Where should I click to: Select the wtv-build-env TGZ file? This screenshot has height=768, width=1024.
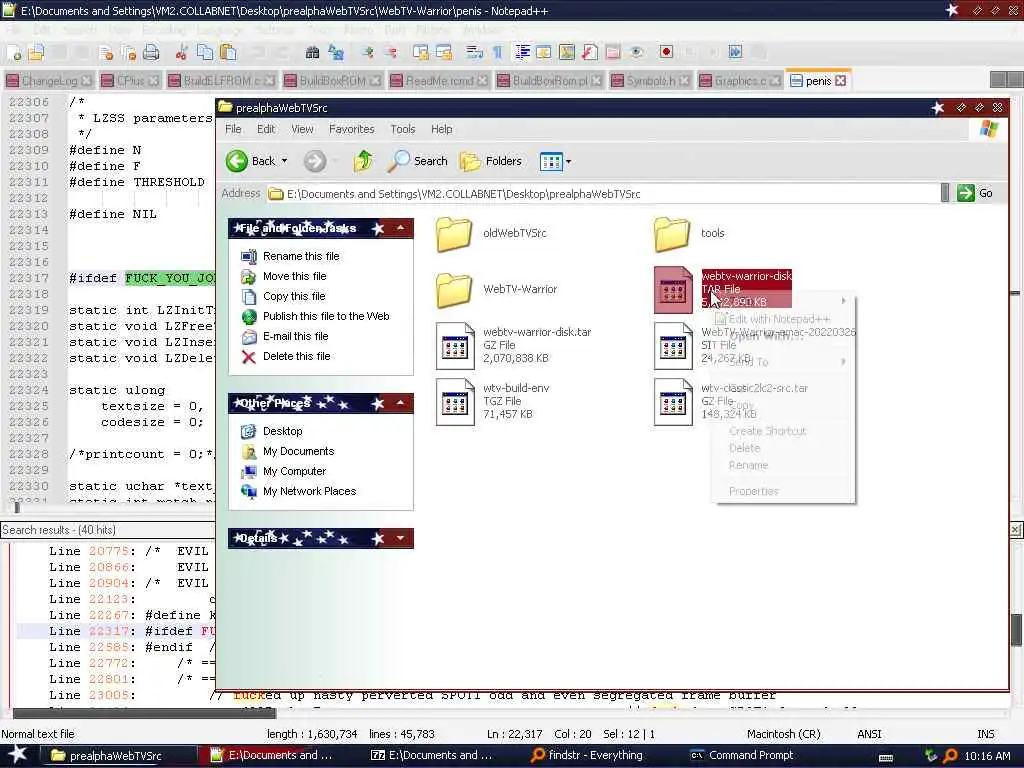coord(493,401)
